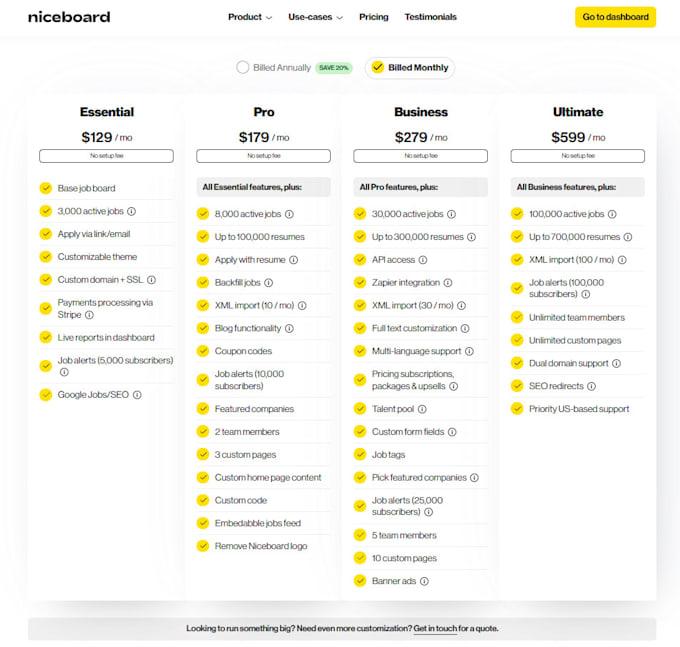Follow the Get in touch link

(435, 629)
